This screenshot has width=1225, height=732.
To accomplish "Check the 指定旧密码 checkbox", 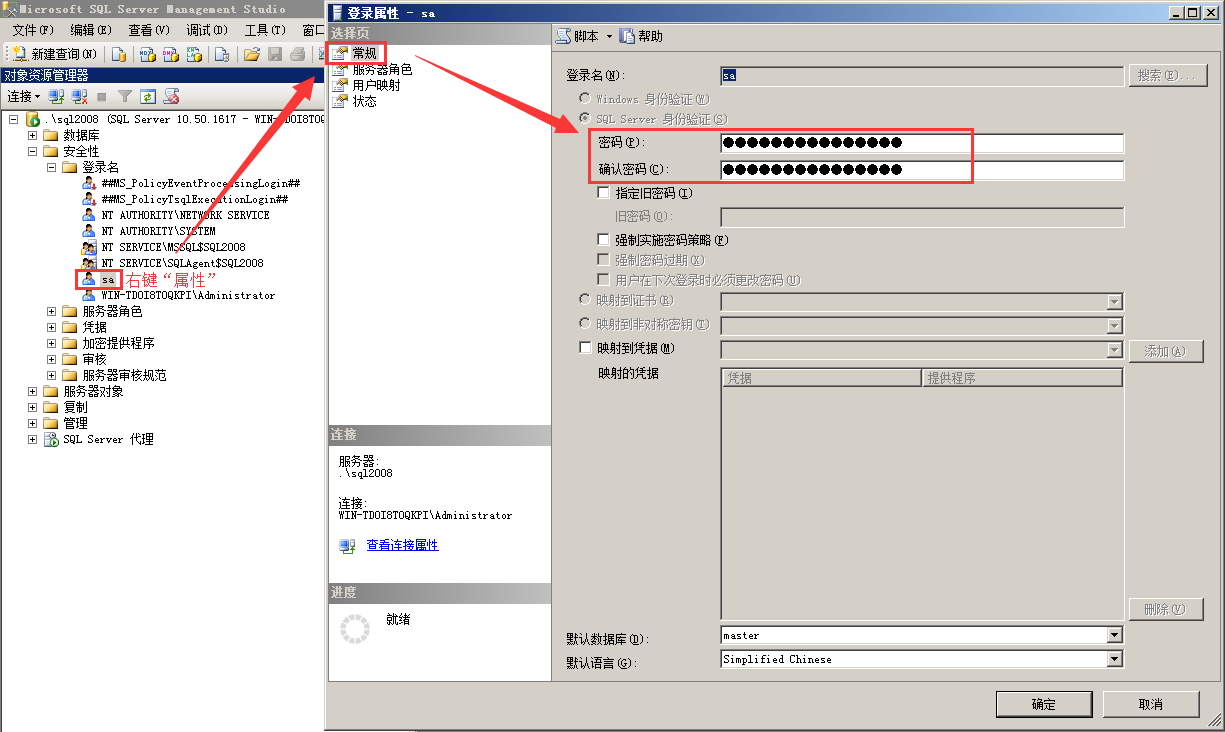I will pos(603,193).
